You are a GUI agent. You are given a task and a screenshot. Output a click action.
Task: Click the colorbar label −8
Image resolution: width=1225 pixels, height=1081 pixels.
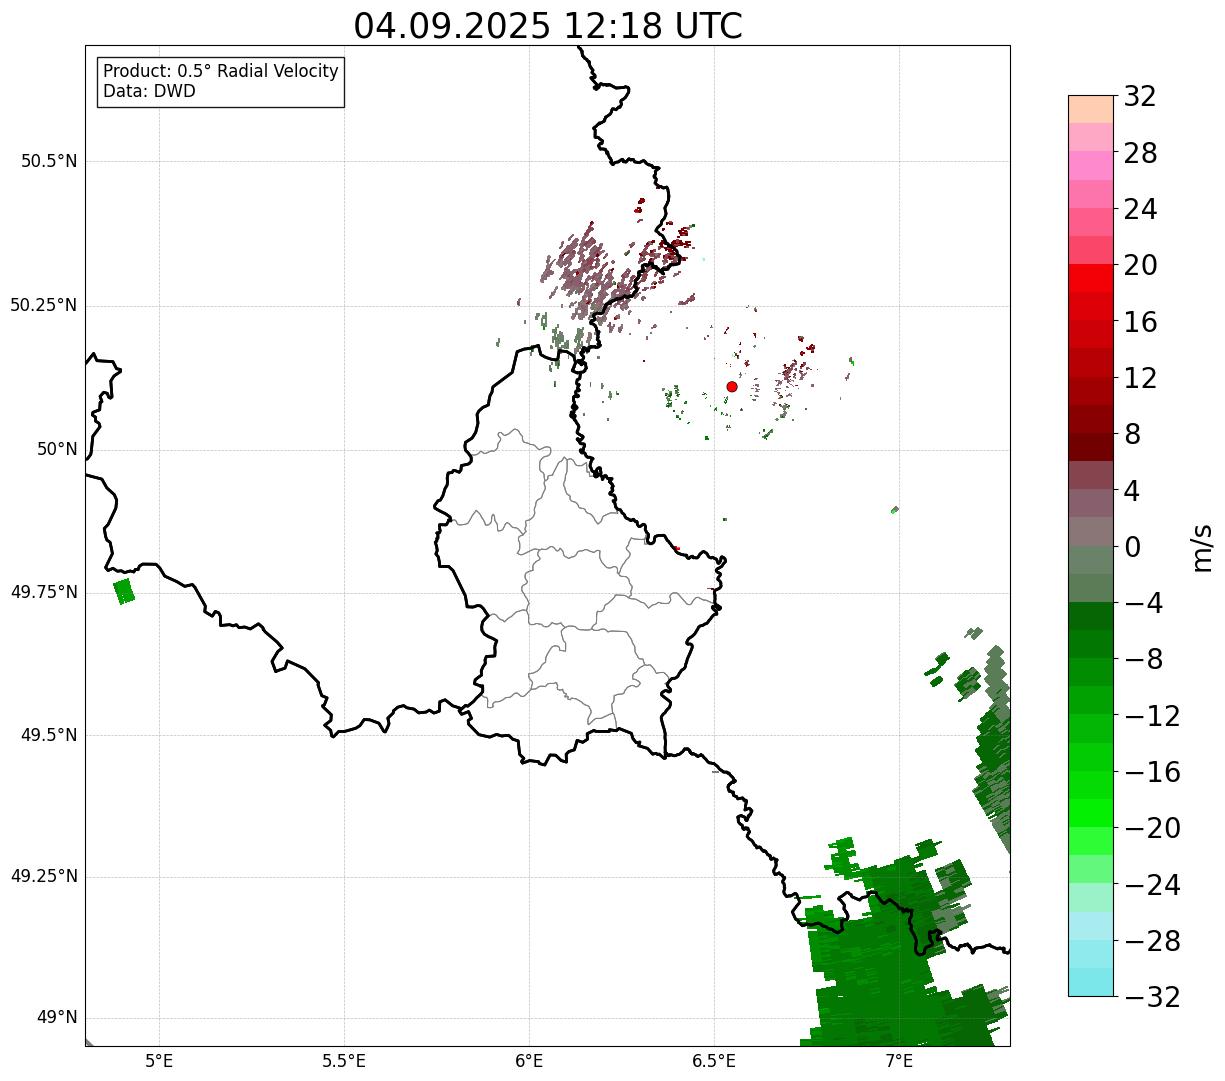(1143, 660)
